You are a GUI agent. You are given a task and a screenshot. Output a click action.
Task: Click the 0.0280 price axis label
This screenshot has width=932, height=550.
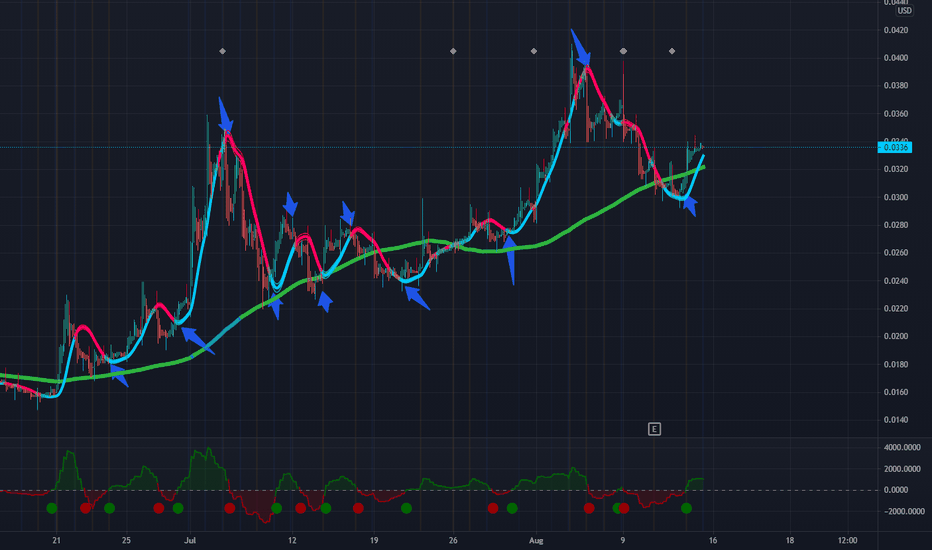(896, 225)
